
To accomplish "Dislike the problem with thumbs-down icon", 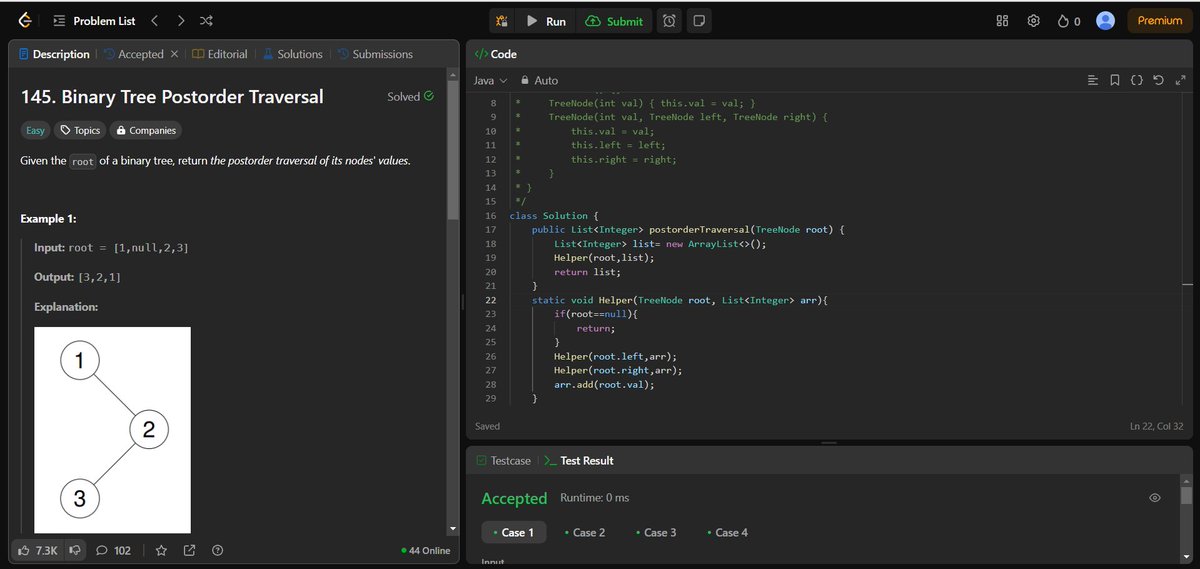I will pos(75,550).
